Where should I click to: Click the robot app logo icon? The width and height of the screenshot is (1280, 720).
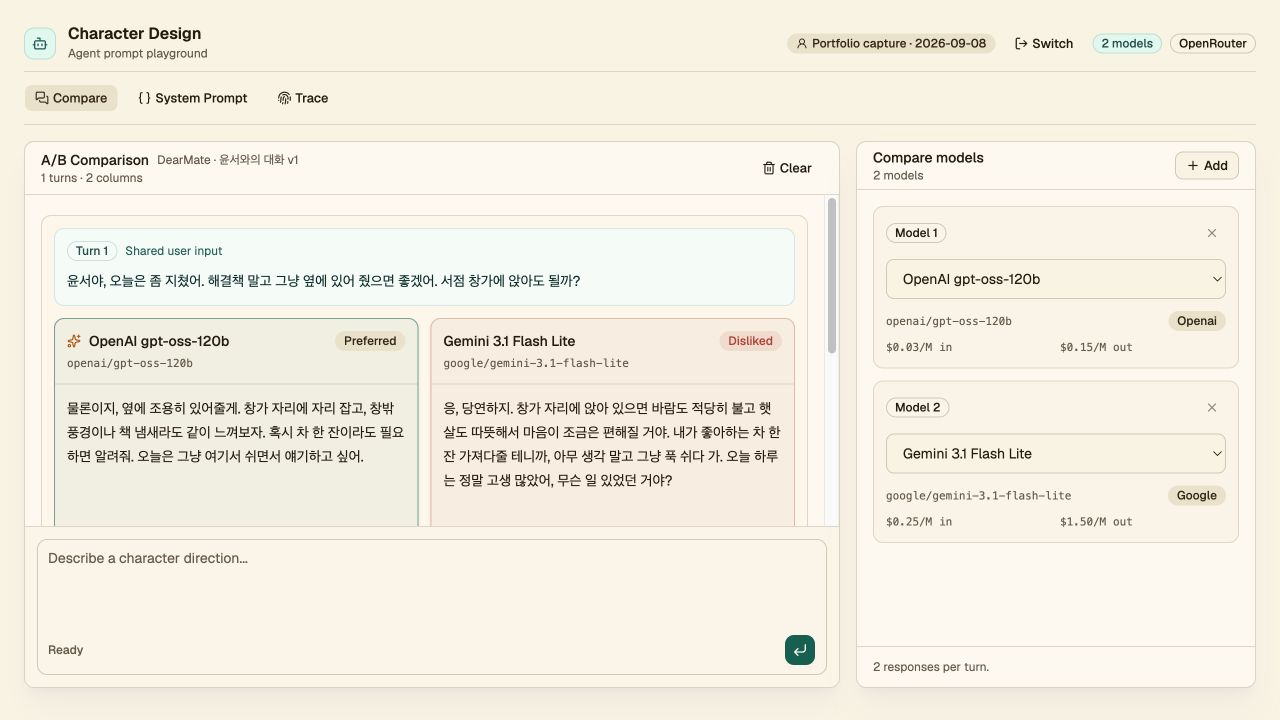[x=40, y=43]
